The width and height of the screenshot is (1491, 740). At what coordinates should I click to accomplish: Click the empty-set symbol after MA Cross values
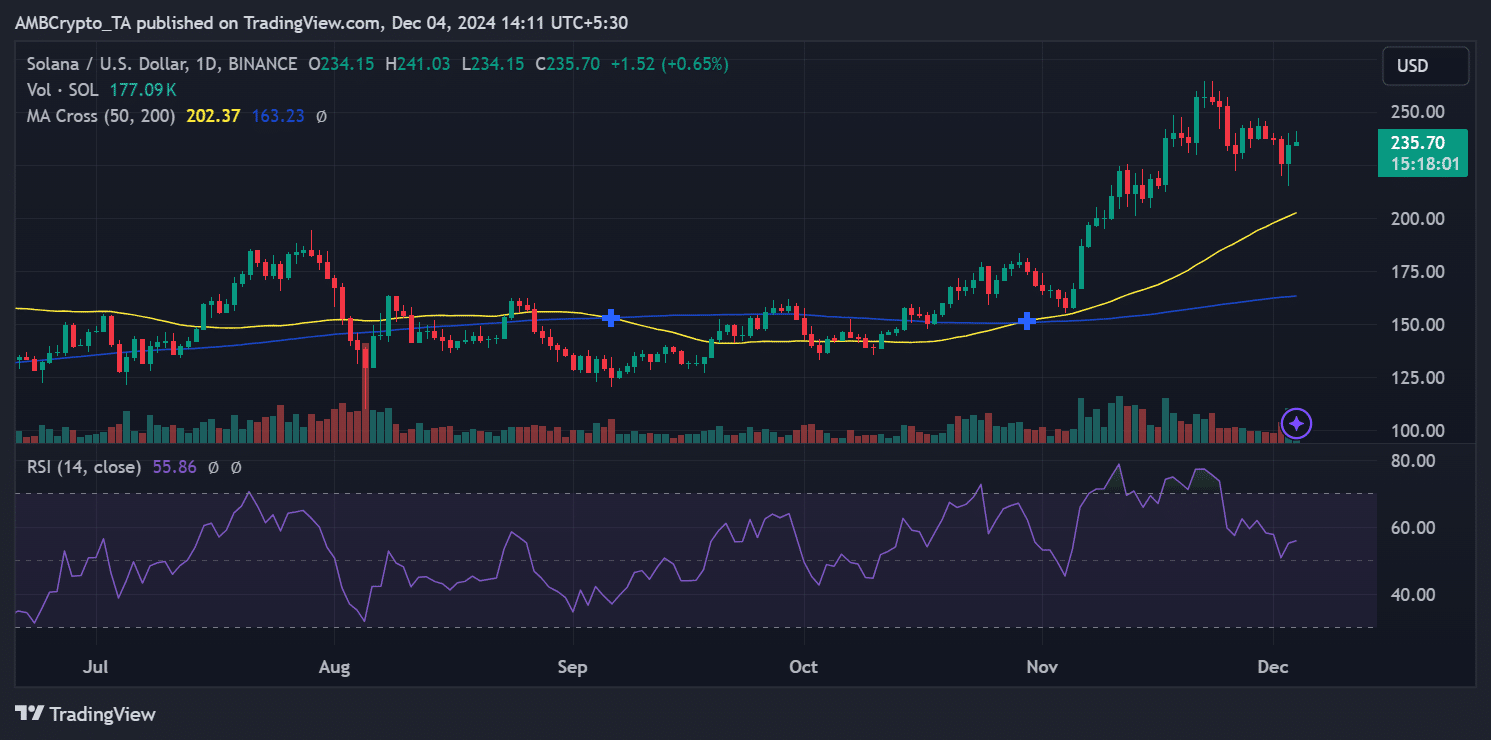pos(321,116)
